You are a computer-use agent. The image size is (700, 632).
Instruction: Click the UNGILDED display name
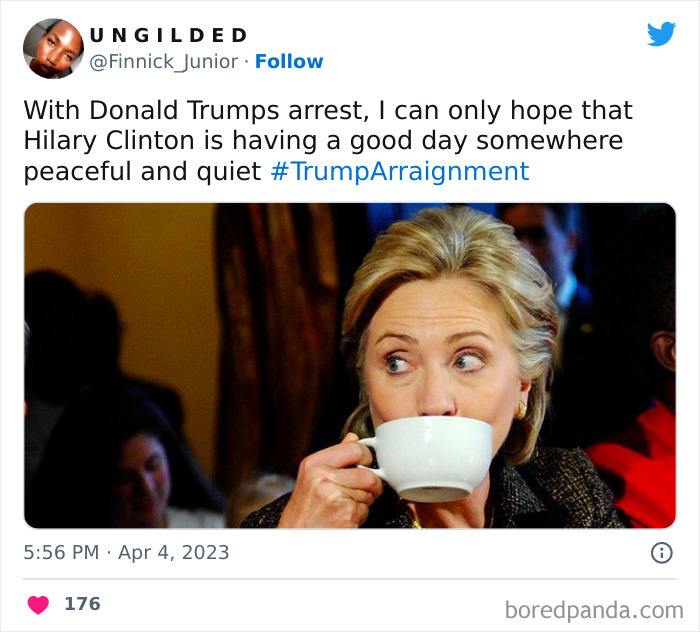coord(168,35)
